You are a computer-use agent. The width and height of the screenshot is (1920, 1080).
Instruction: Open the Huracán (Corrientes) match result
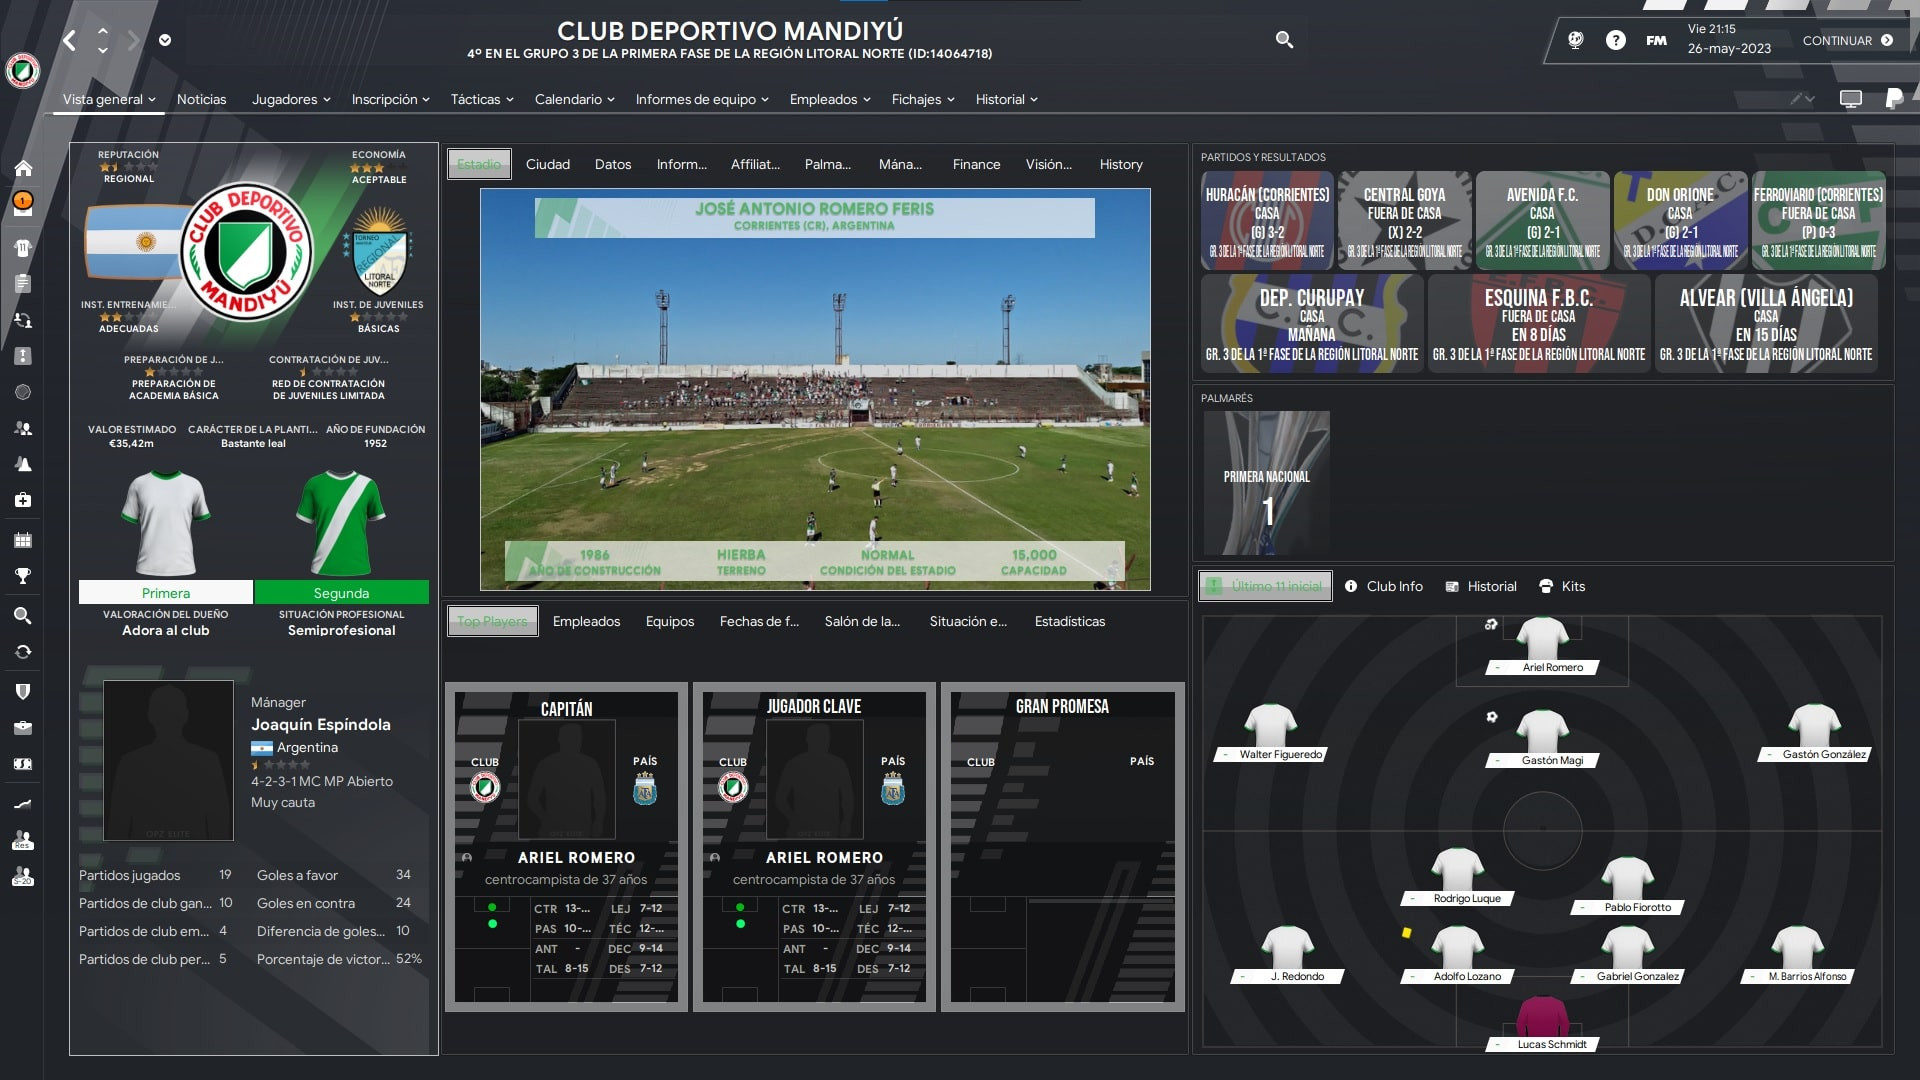[1267, 221]
